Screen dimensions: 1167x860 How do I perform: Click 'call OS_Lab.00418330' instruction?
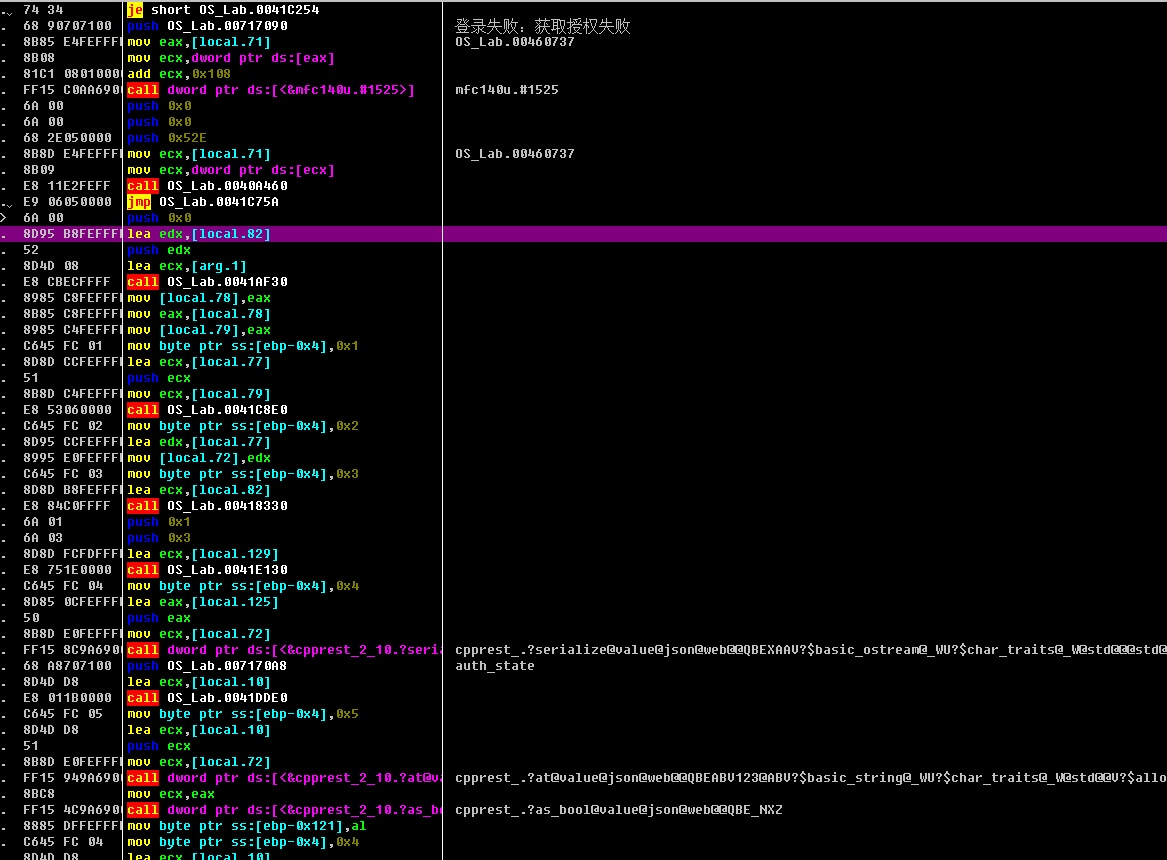point(208,506)
